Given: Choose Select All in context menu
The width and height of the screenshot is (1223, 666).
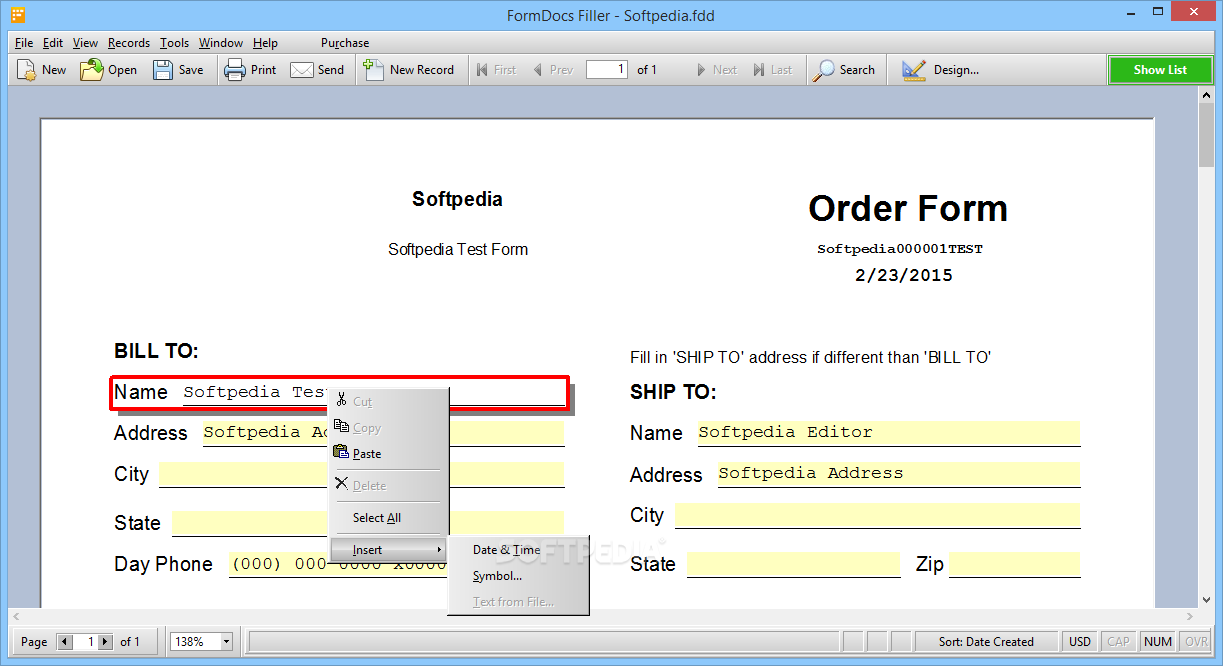Looking at the screenshot, I should [x=388, y=518].
